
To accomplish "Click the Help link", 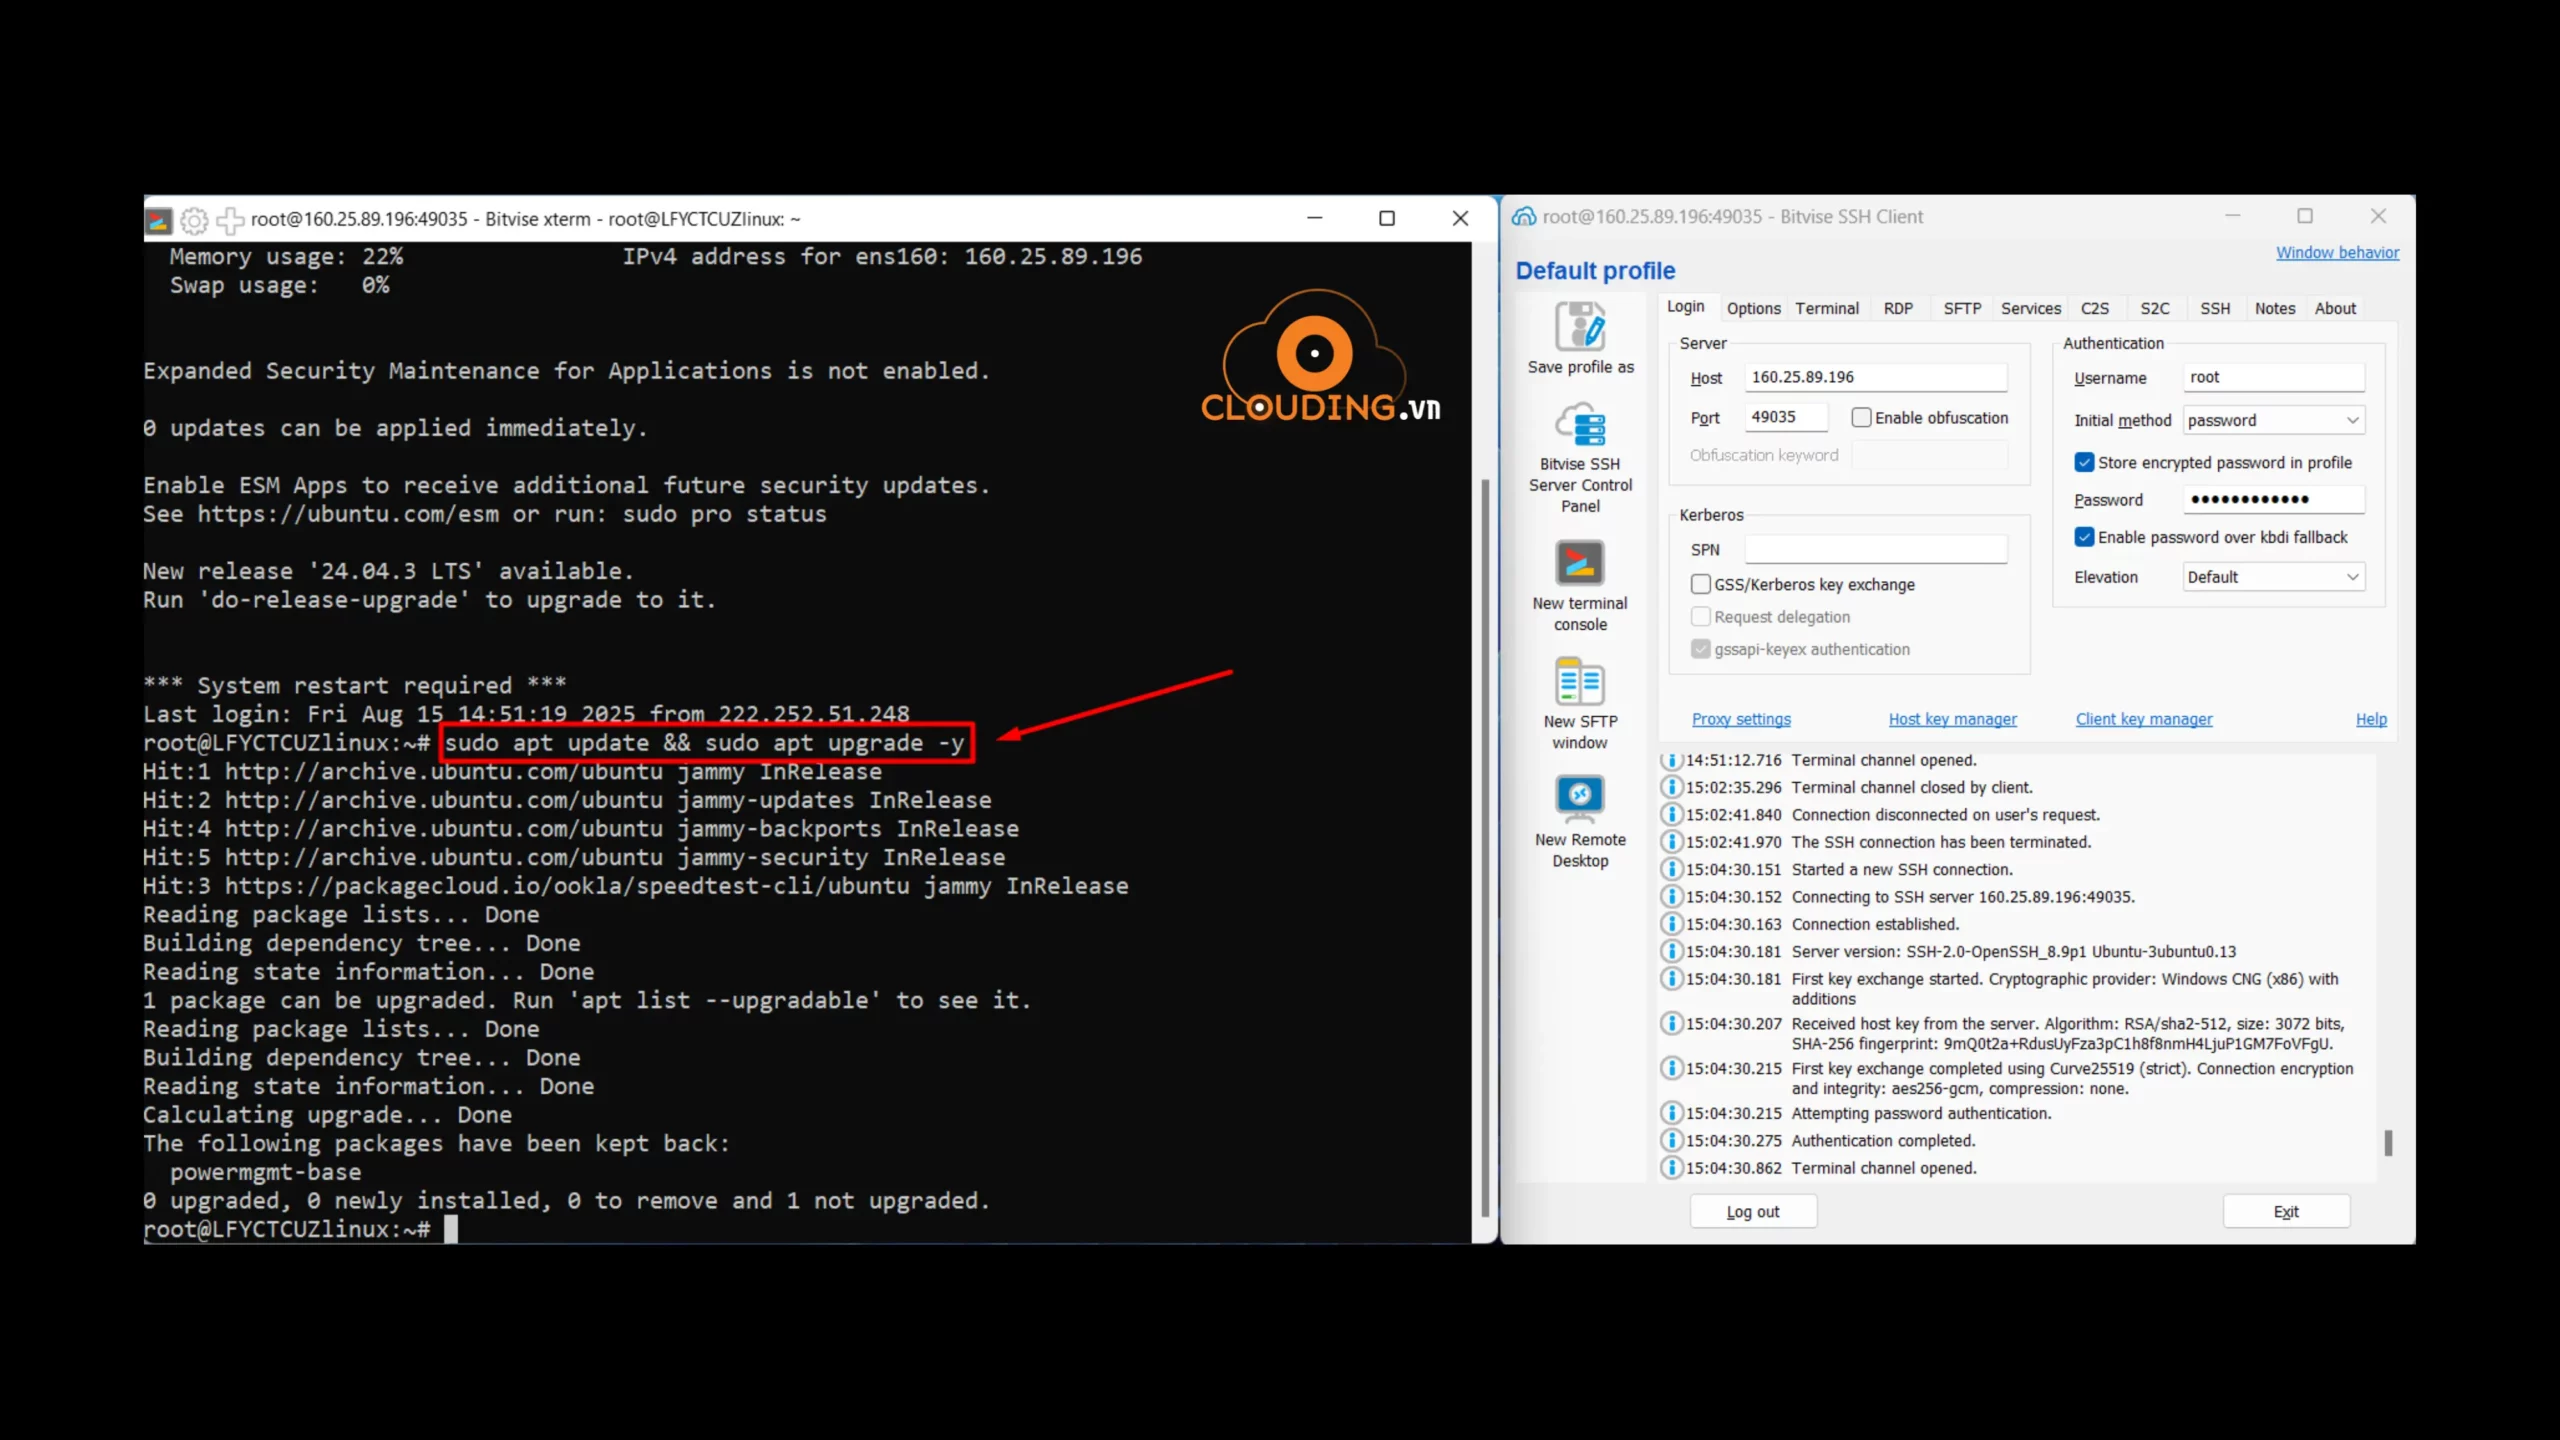I will [x=2371, y=720].
